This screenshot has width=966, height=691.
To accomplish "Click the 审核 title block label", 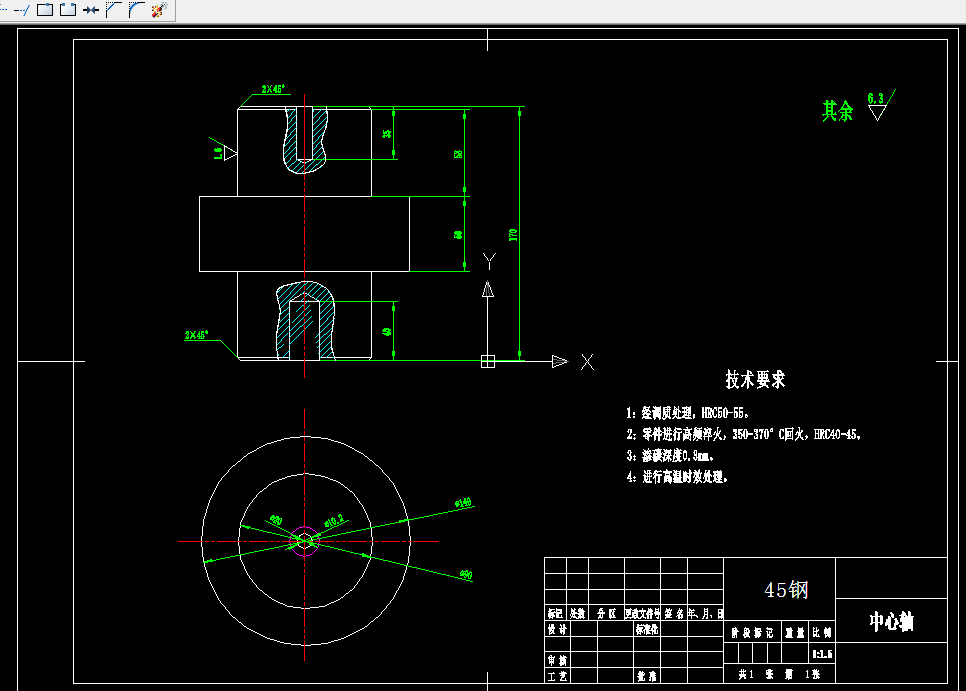I will [557, 660].
